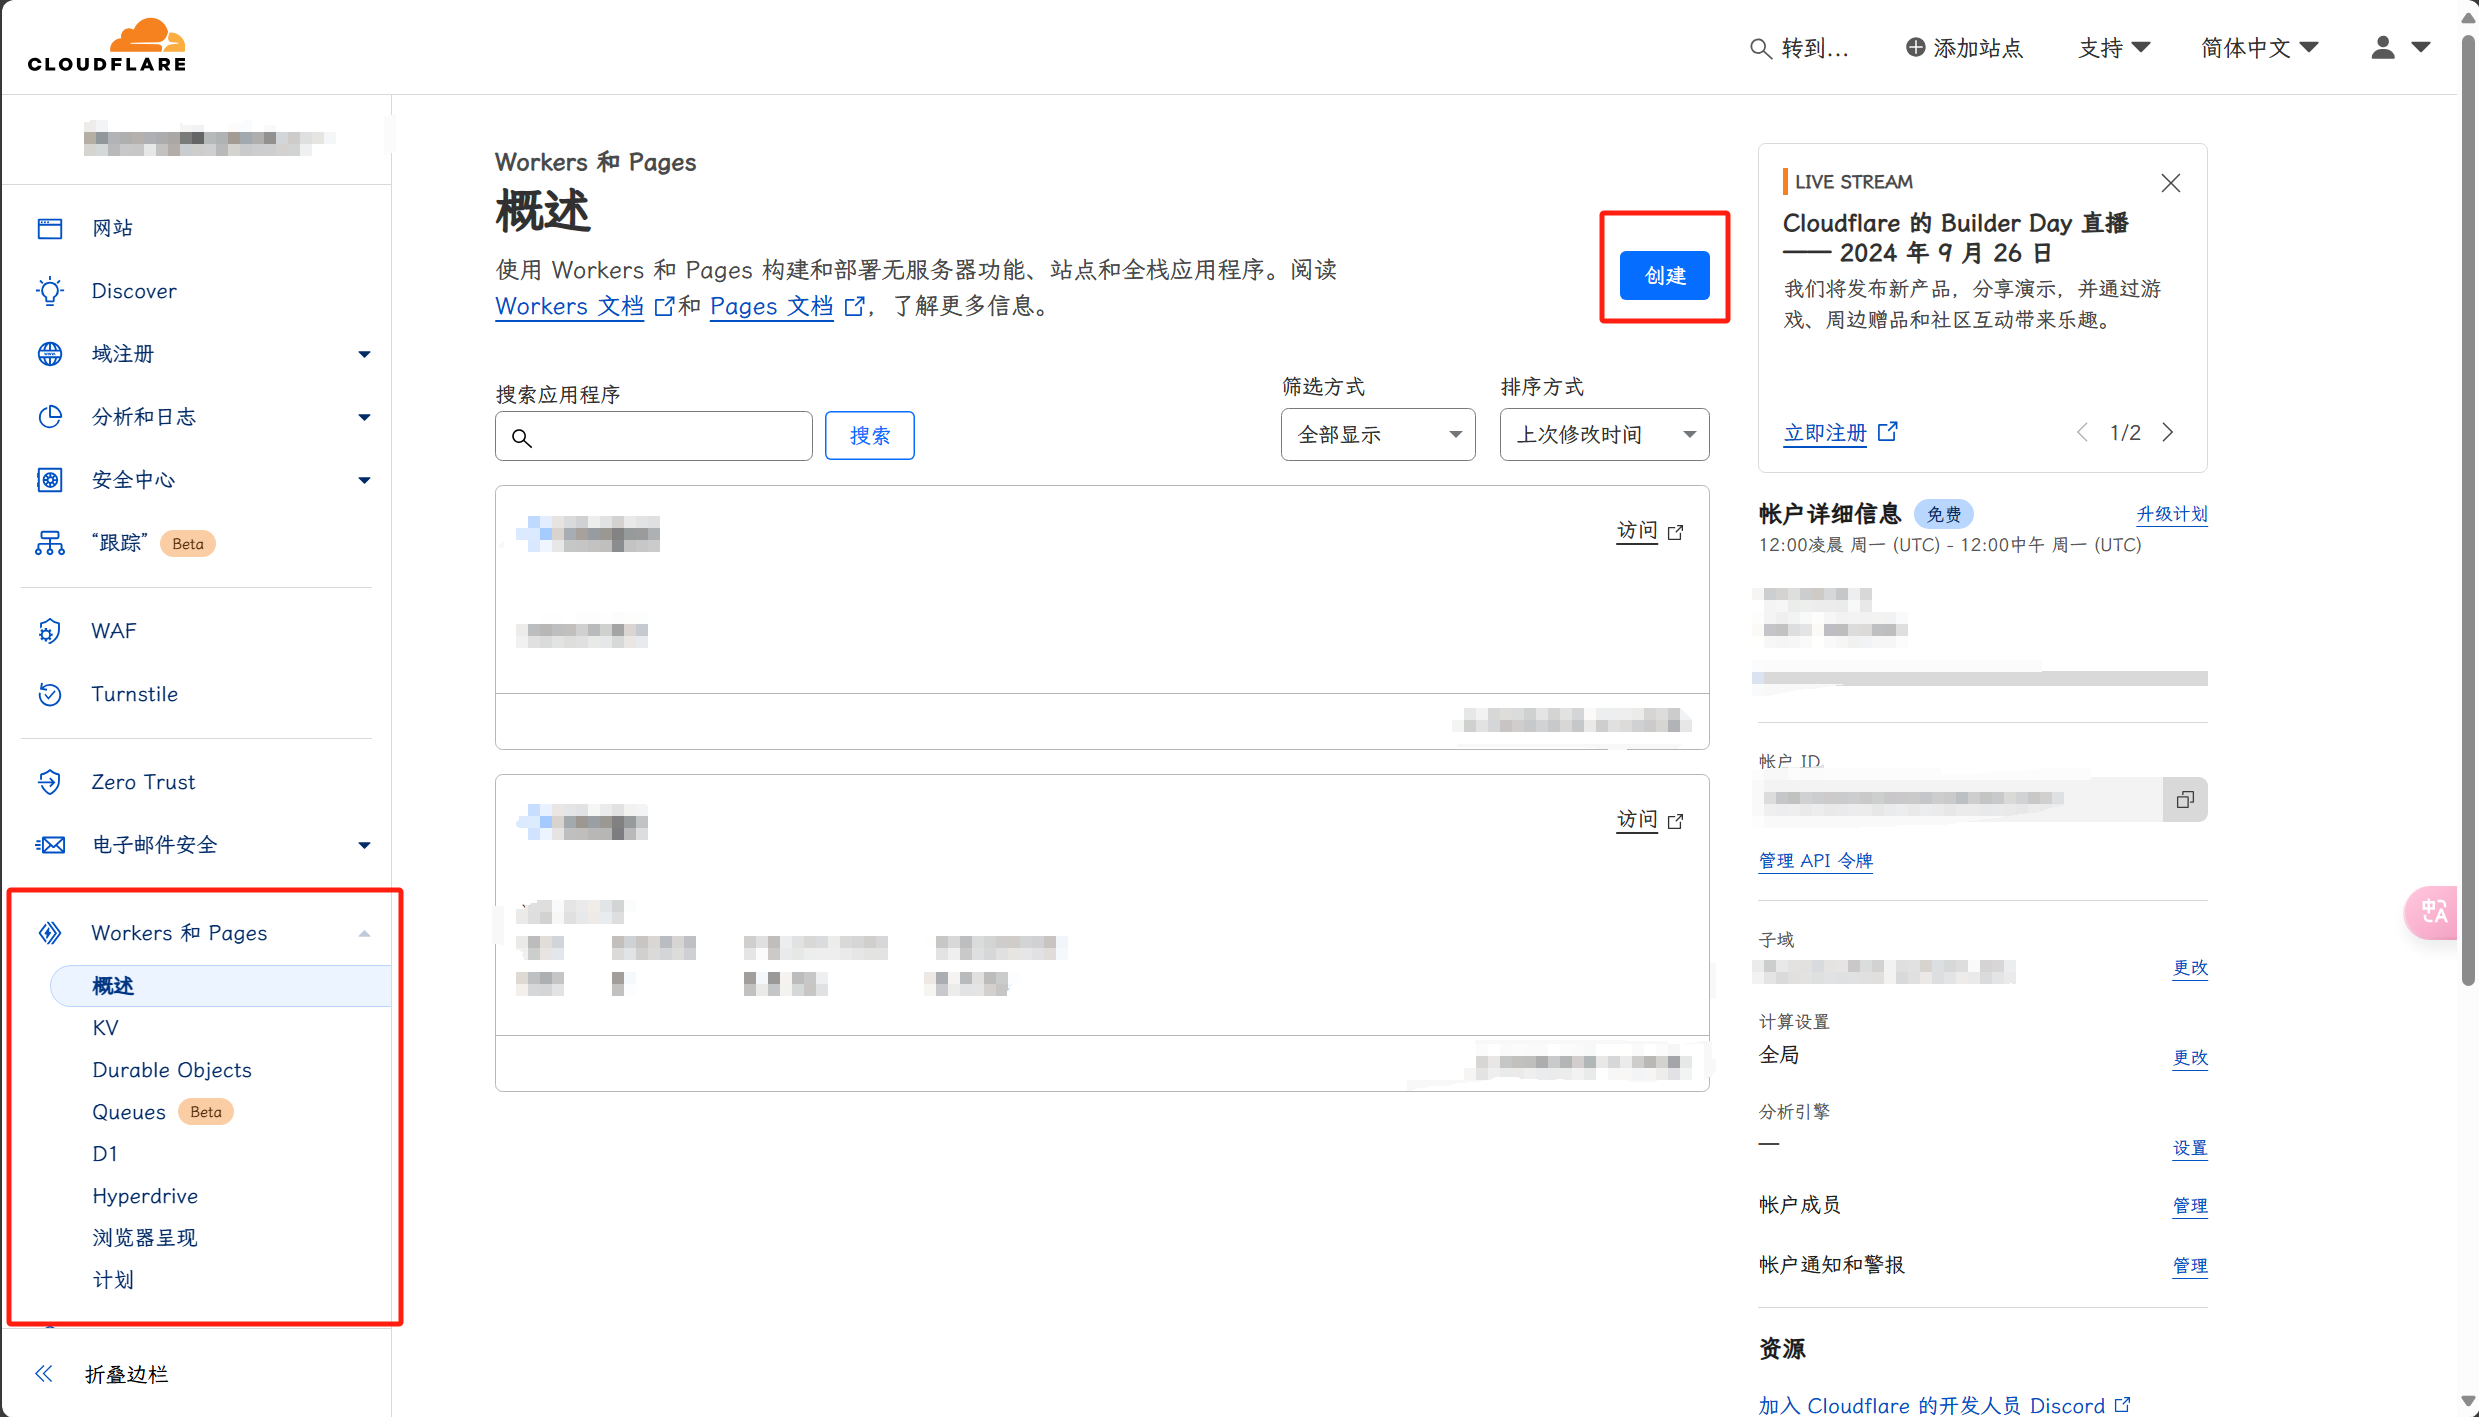Click 更改 next to 子域
The height and width of the screenshot is (1417, 2479).
pyautogui.click(x=2190, y=967)
